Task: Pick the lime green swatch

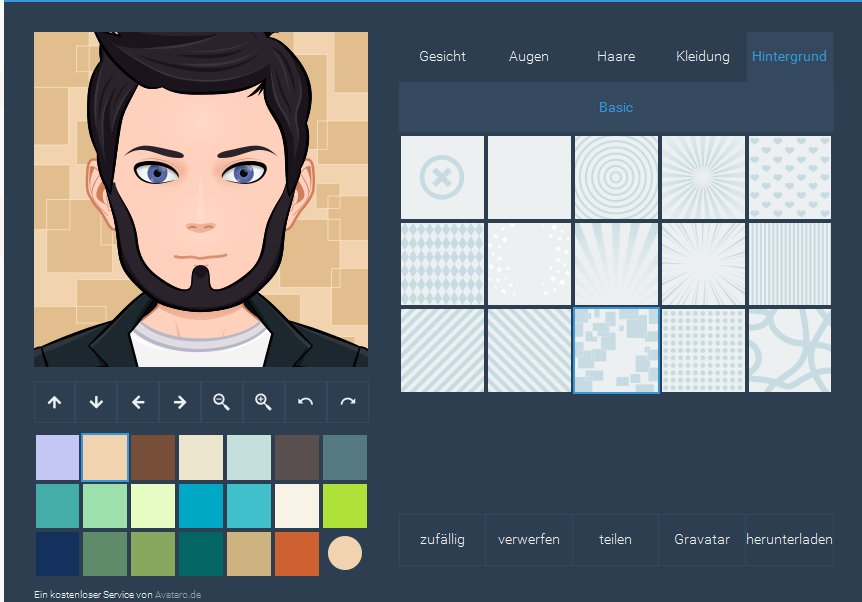Action: click(345, 506)
